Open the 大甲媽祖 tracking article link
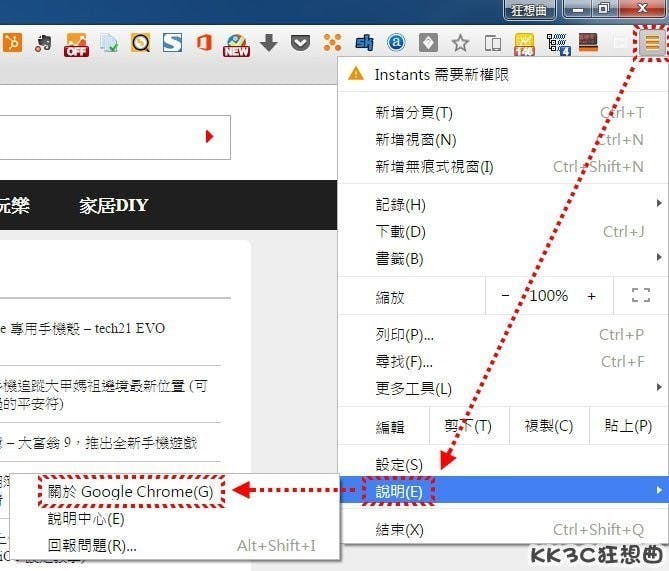This screenshot has width=669, height=571. point(102,394)
